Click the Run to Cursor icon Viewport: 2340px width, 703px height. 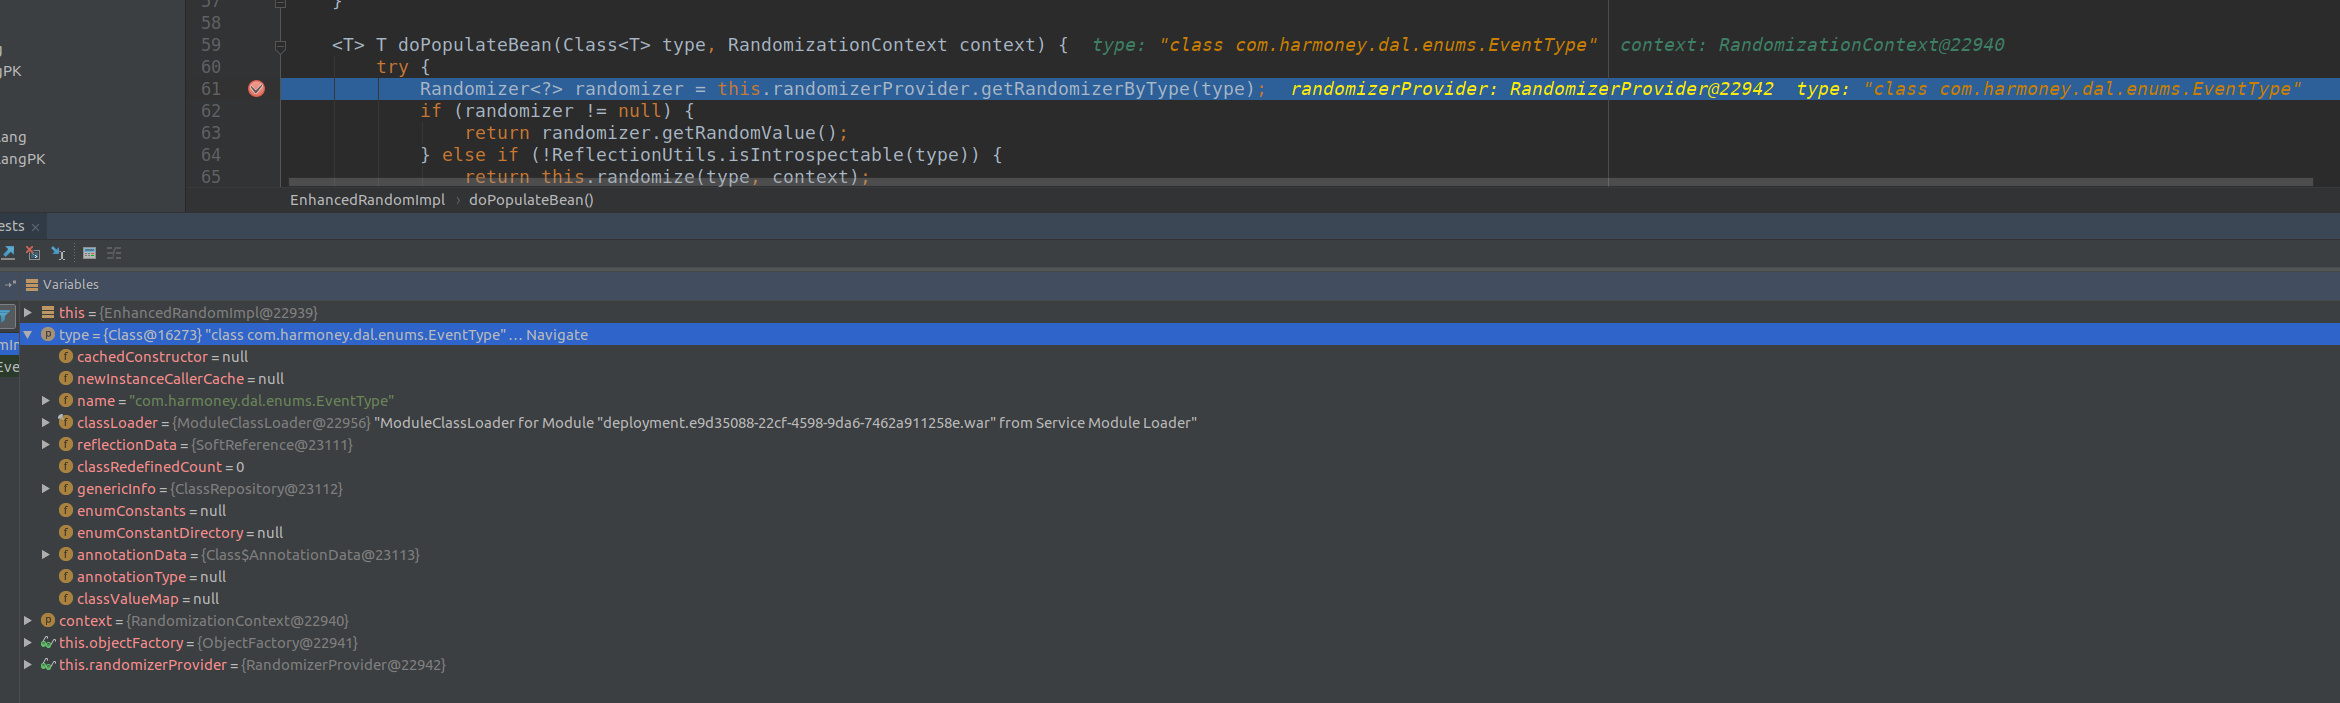pyautogui.click(x=59, y=253)
